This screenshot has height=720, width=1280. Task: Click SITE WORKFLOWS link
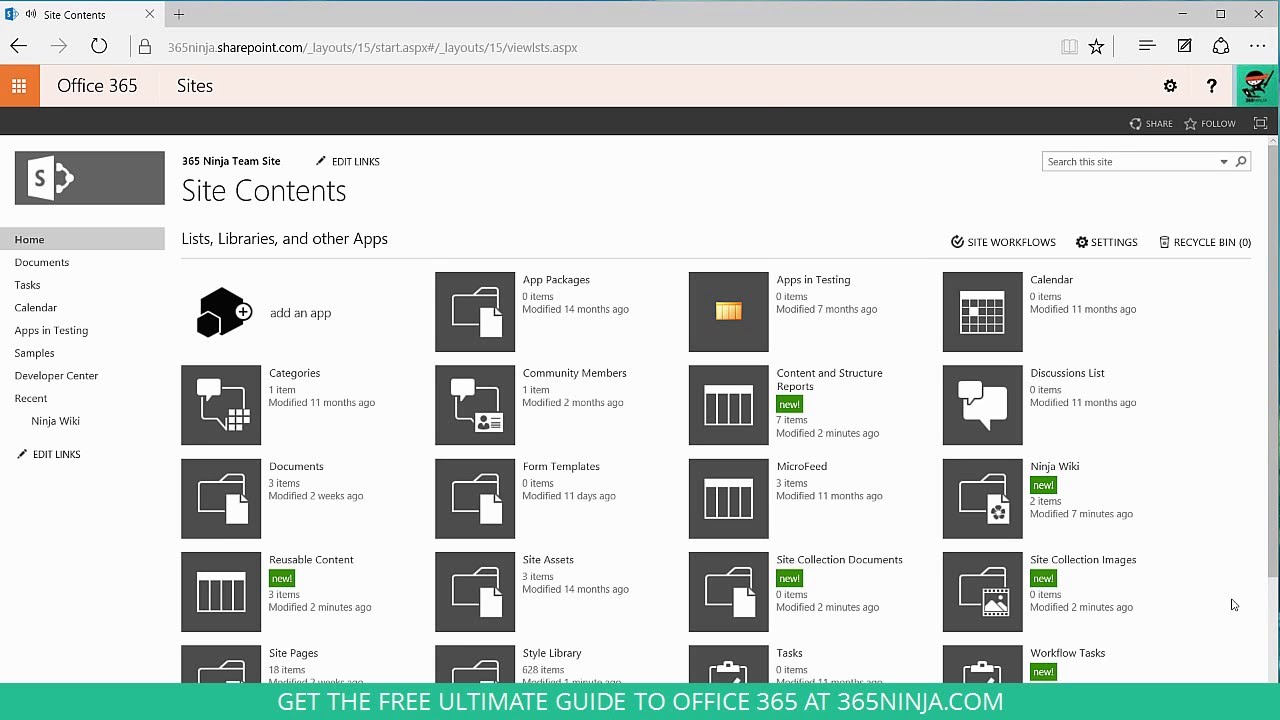tap(1003, 242)
